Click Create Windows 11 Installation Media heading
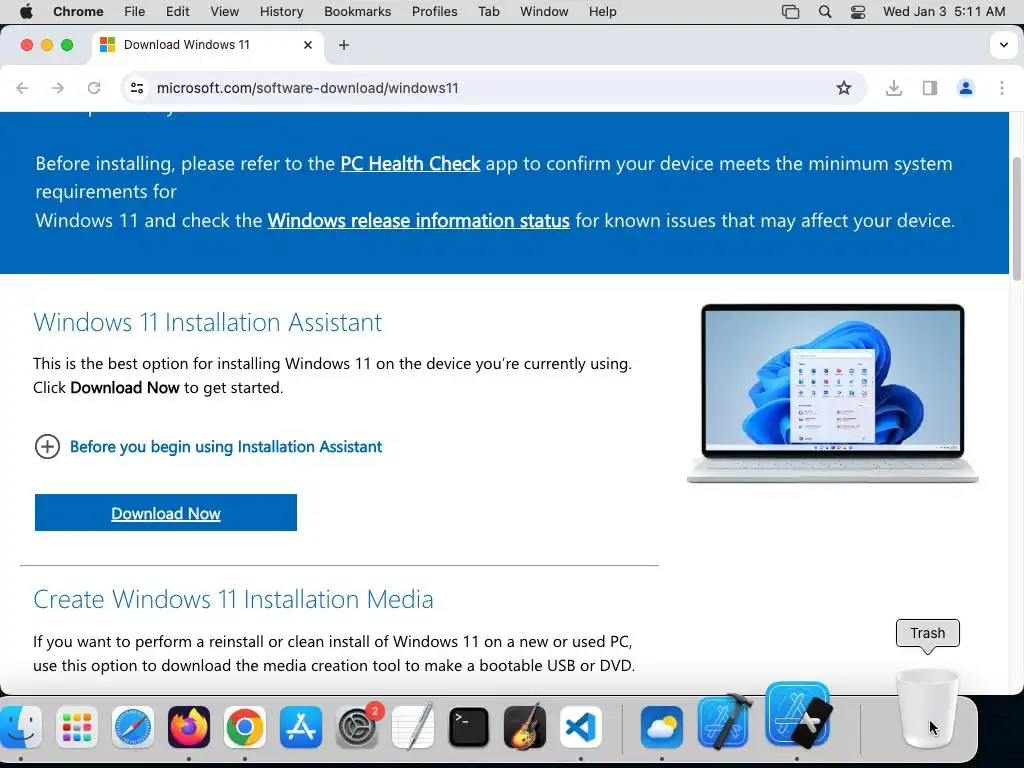1024x768 pixels. click(x=233, y=600)
